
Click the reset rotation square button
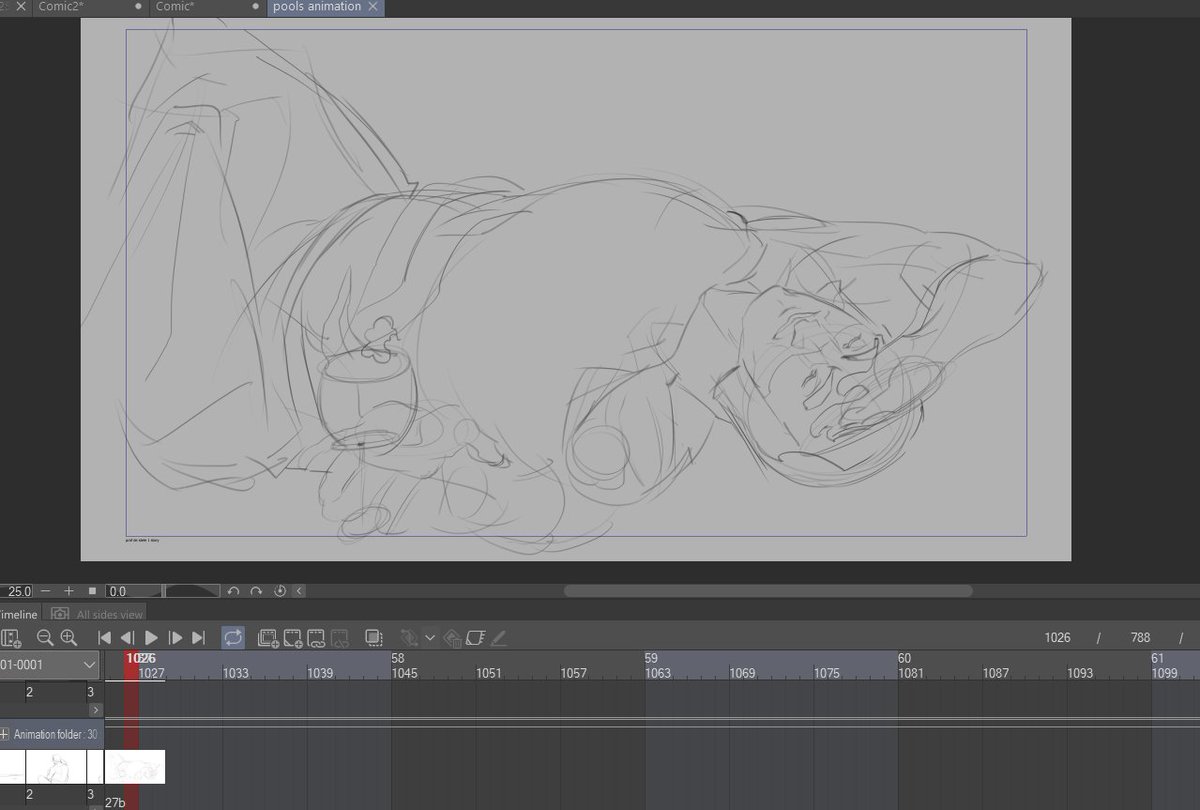[x=92, y=591]
